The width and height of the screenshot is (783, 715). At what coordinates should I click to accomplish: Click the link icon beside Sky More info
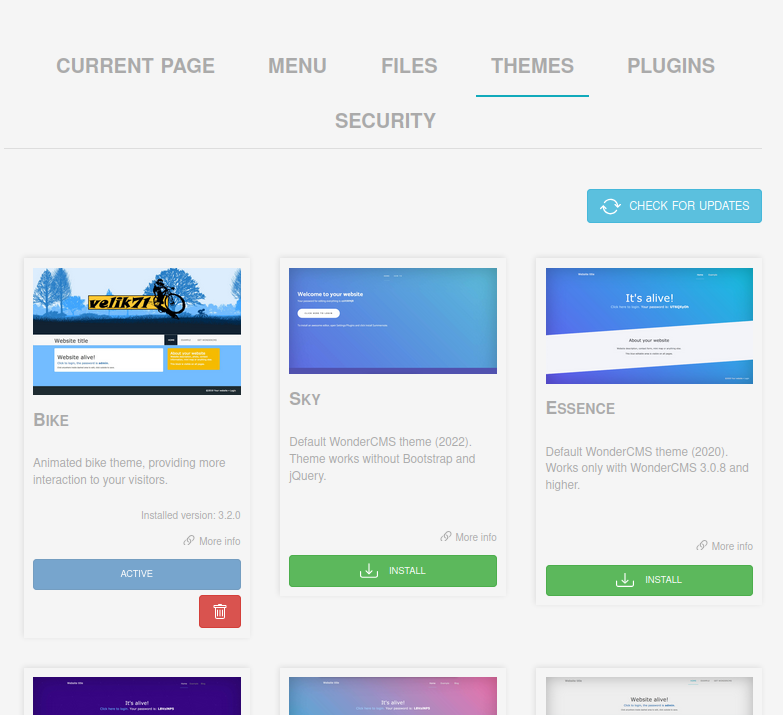[x=446, y=537]
